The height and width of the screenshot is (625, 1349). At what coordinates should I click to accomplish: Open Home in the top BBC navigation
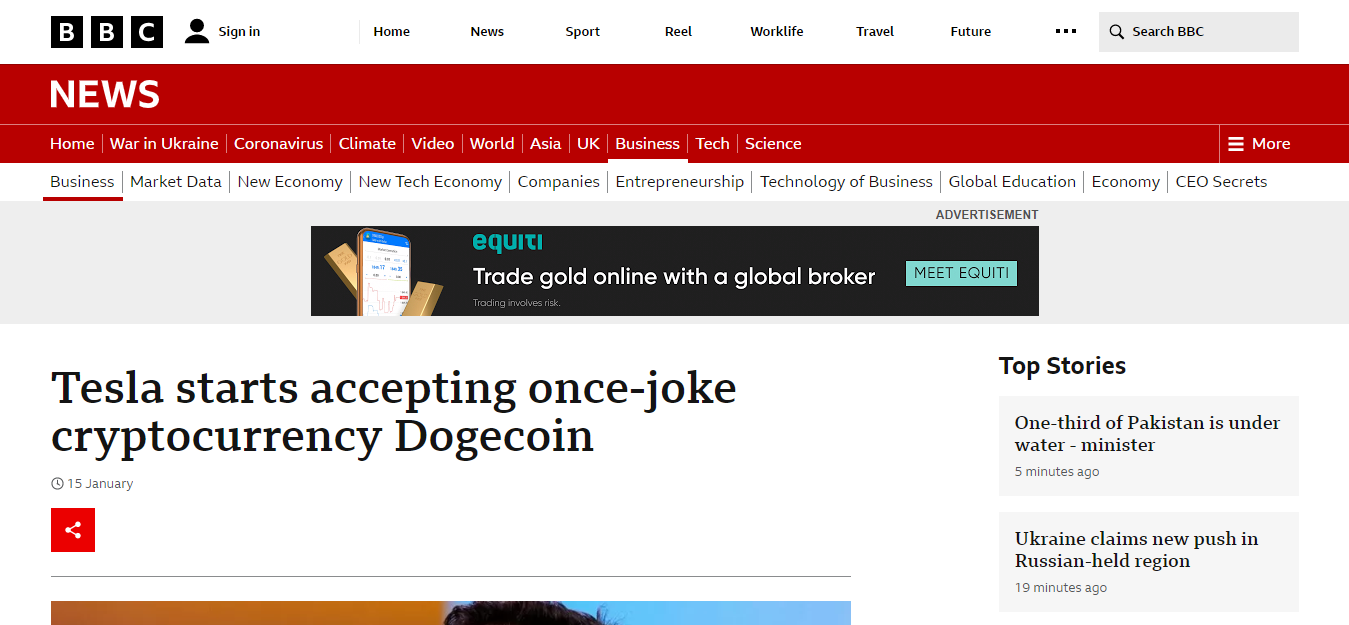coord(392,32)
